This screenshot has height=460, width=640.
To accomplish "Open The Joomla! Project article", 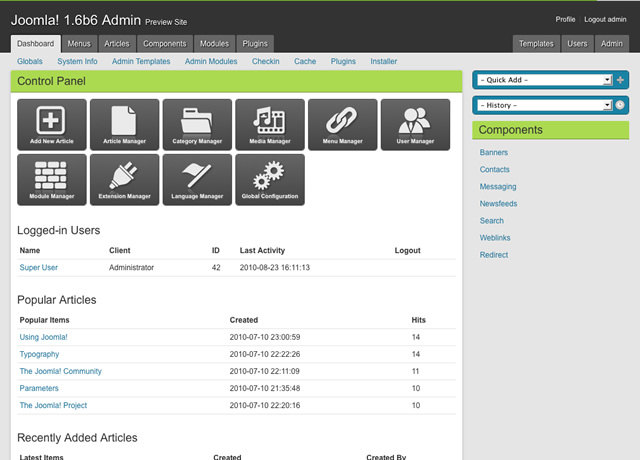I will tap(53, 405).
